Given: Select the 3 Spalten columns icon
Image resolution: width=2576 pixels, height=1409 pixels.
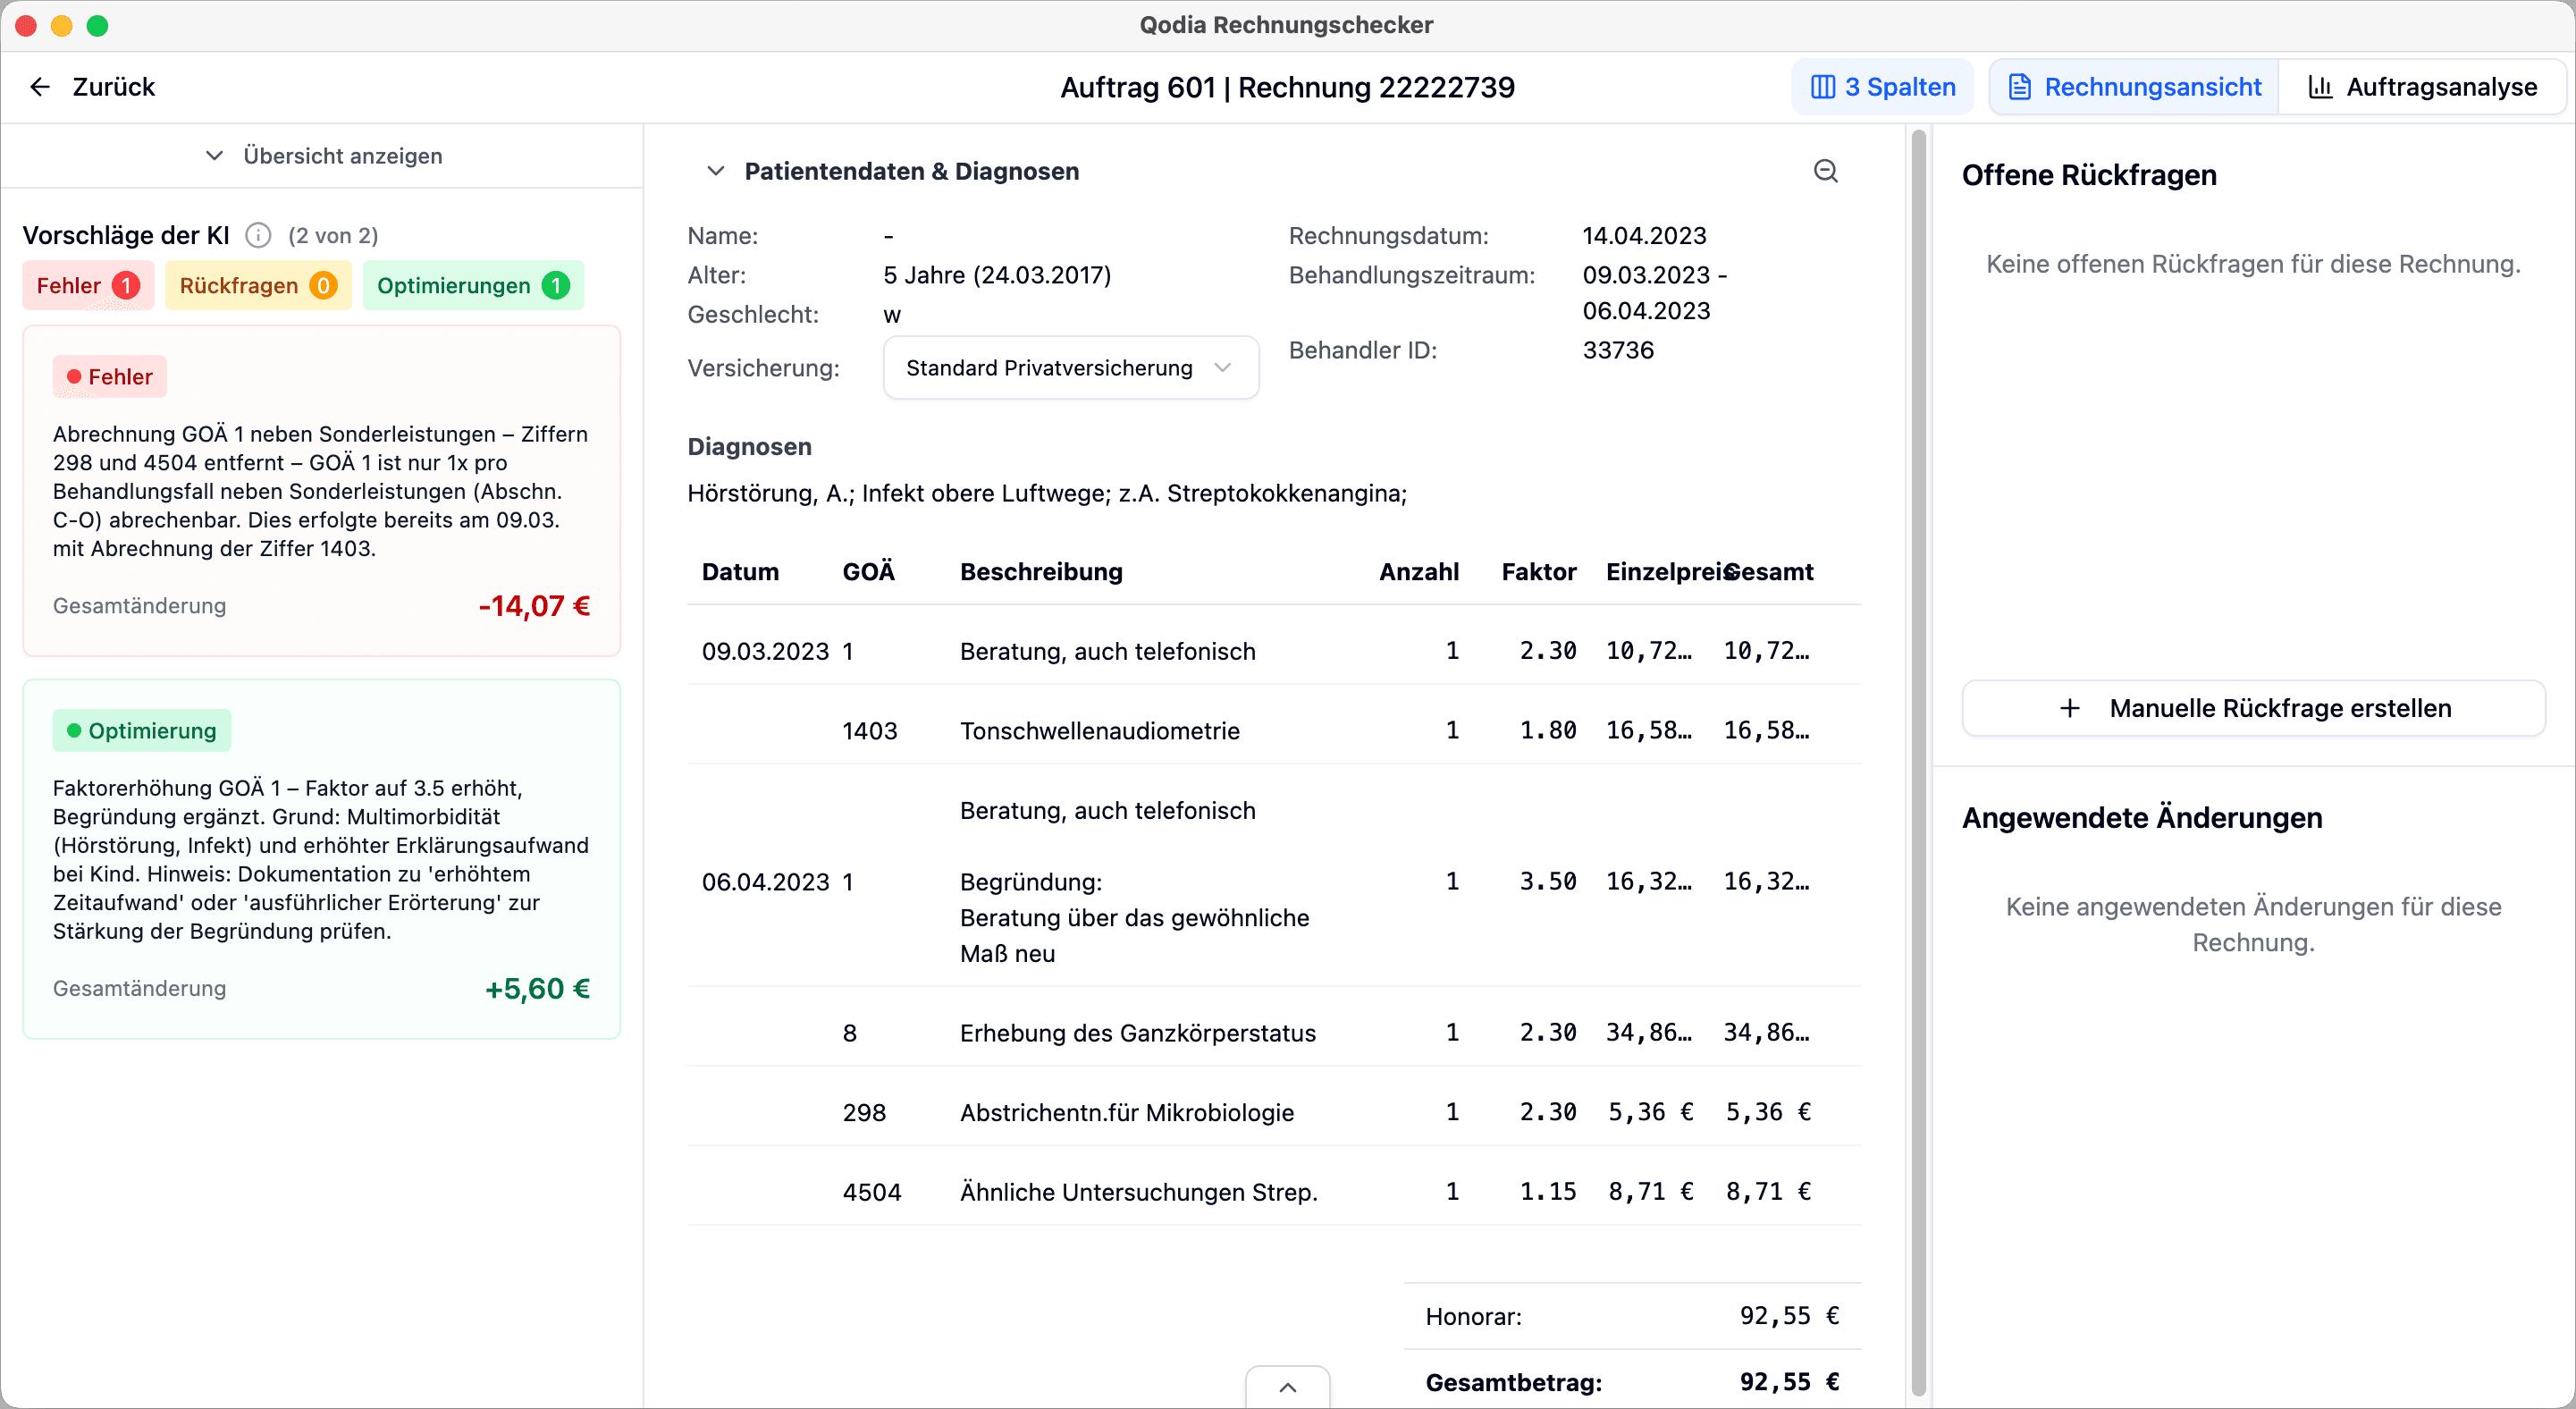Looking at the screenshot, I should coord(1824,86).
